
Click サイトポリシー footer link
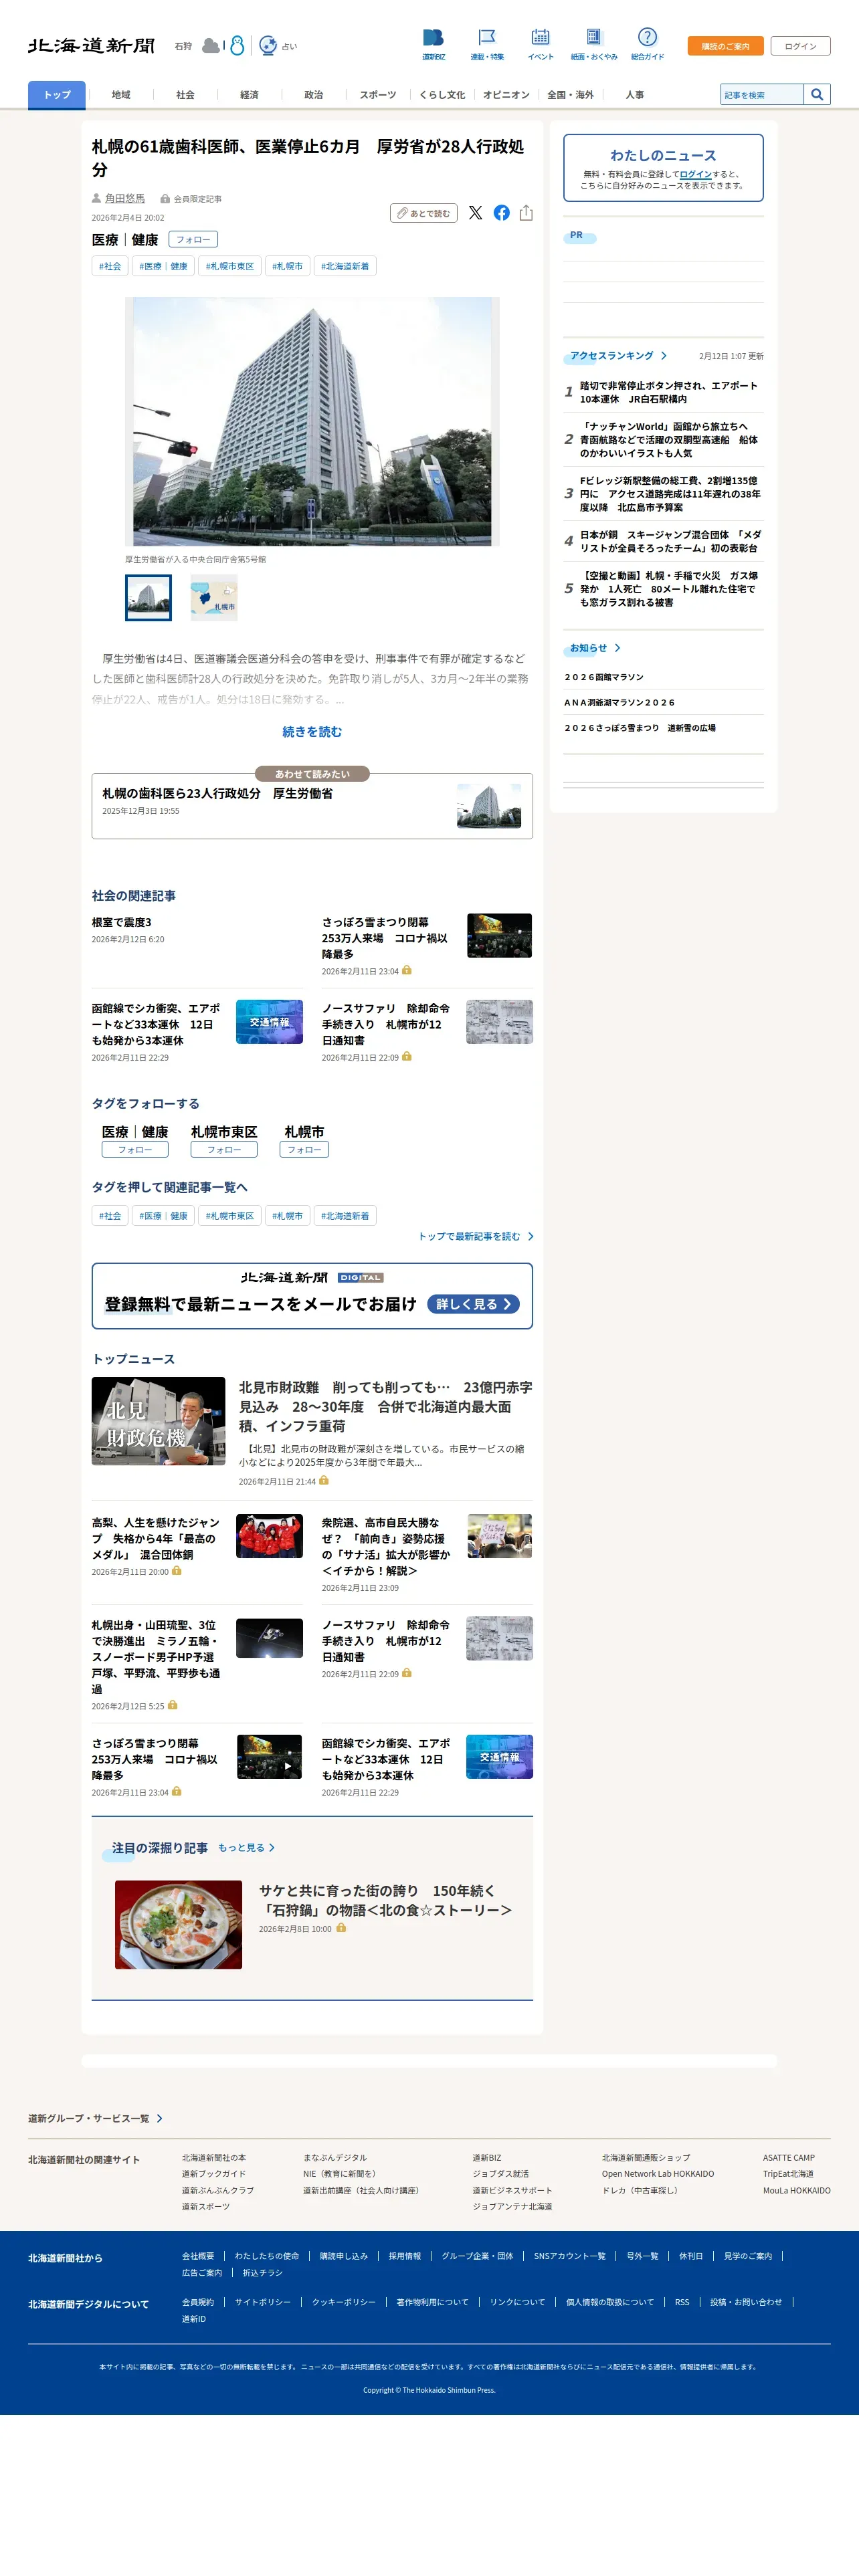(x=263, y=2302)
